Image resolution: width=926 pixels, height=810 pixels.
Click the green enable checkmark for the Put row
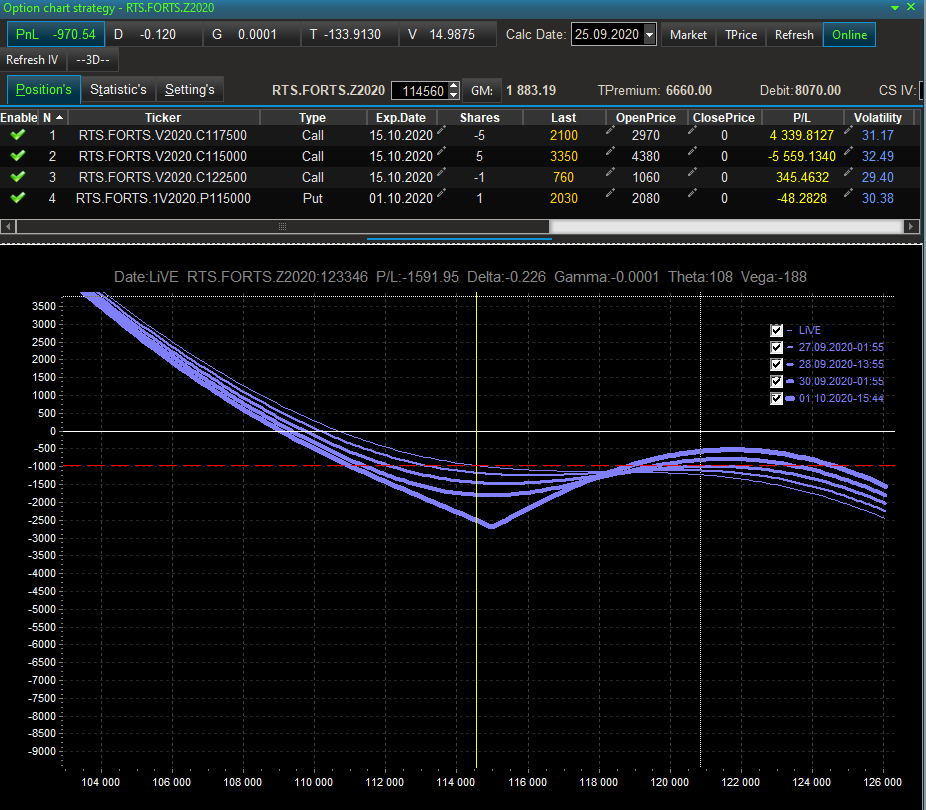pos(17,198)
